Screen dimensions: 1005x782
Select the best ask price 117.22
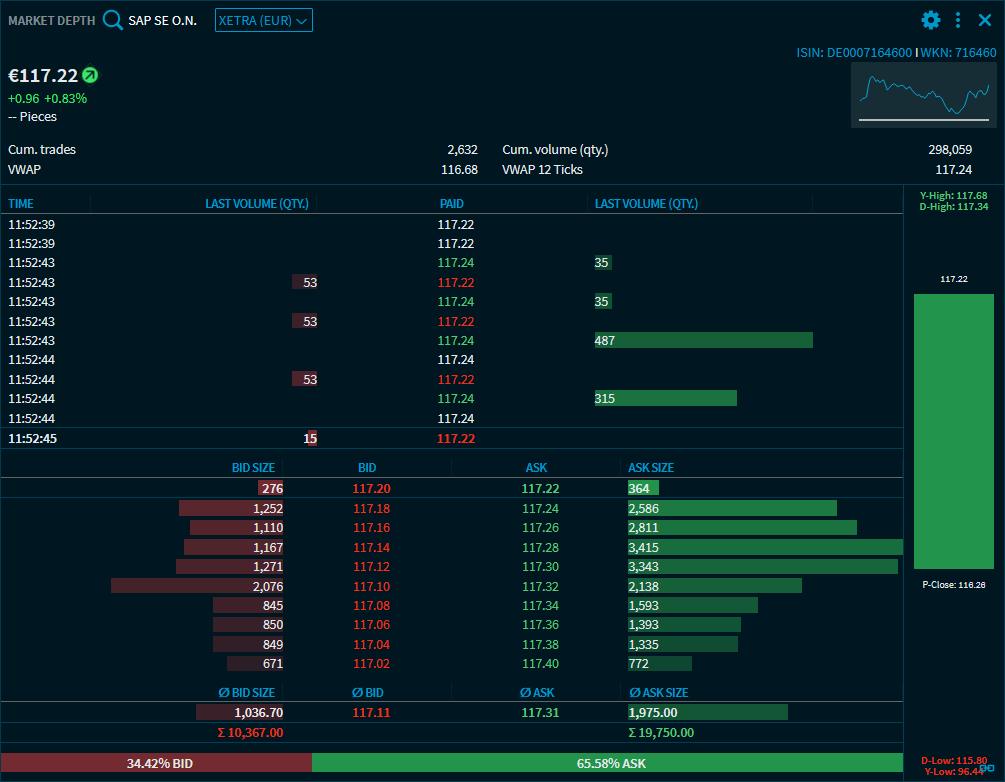pyautogui.click(x=540, y=489)
